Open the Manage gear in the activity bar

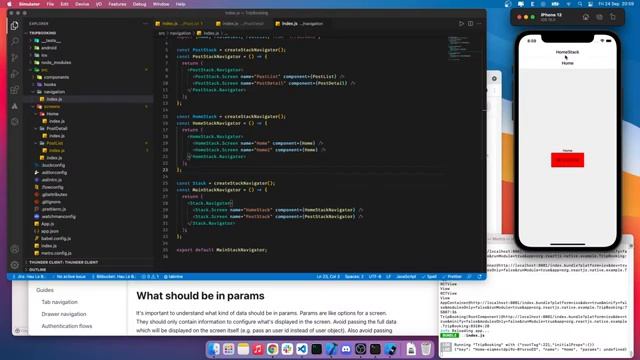click(x=15, y=265)
